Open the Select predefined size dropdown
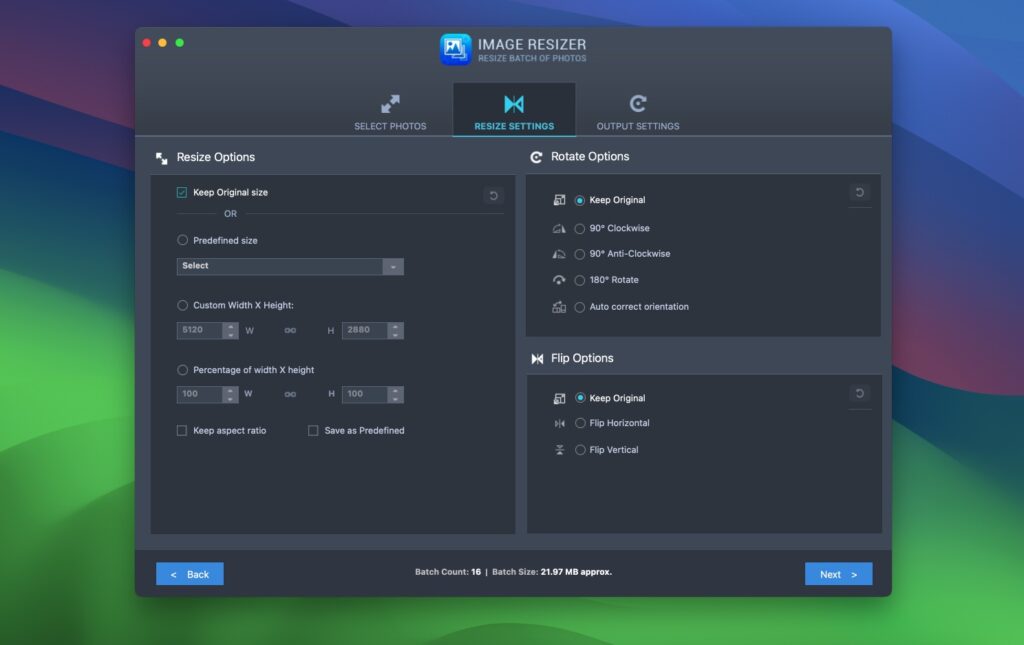 [x=393, y=267]
